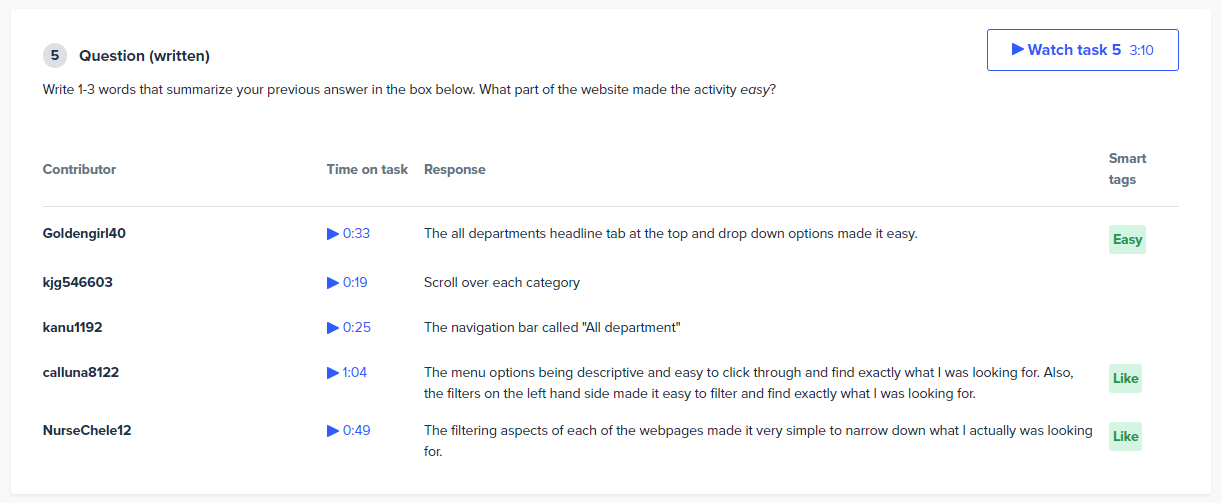
Task: Play kjg546603's 0:19 task clip
Action: click(347, 282)
